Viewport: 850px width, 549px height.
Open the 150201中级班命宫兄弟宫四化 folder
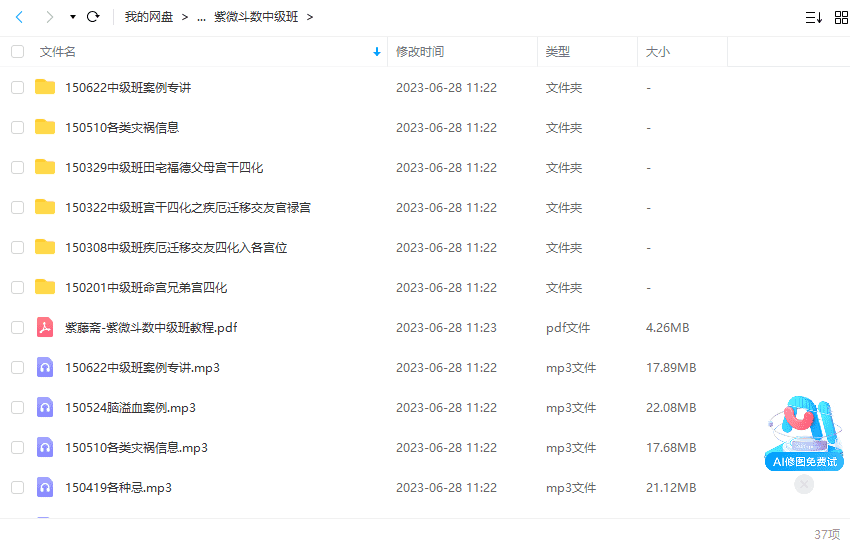pyautogui.click(x=146, y=287)
